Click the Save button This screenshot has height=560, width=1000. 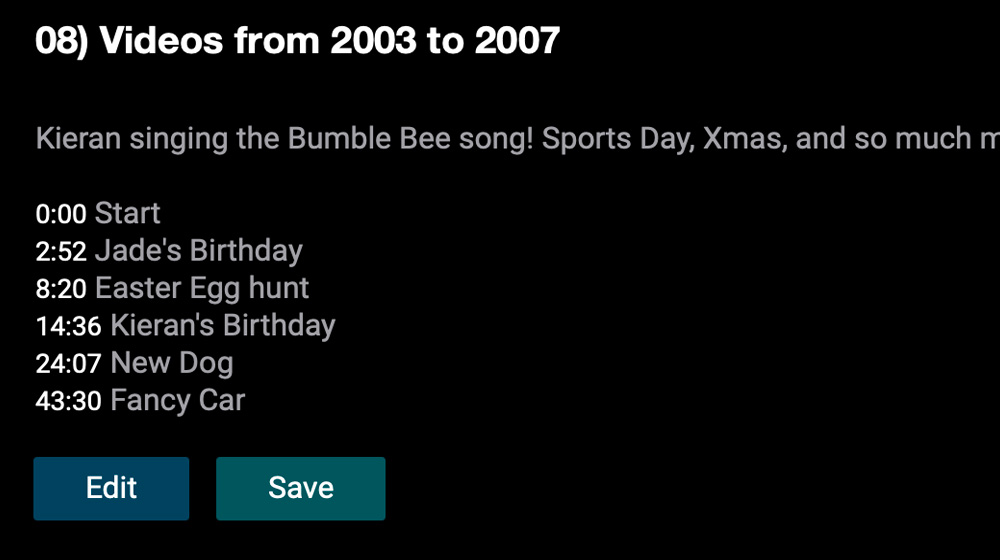300,489
